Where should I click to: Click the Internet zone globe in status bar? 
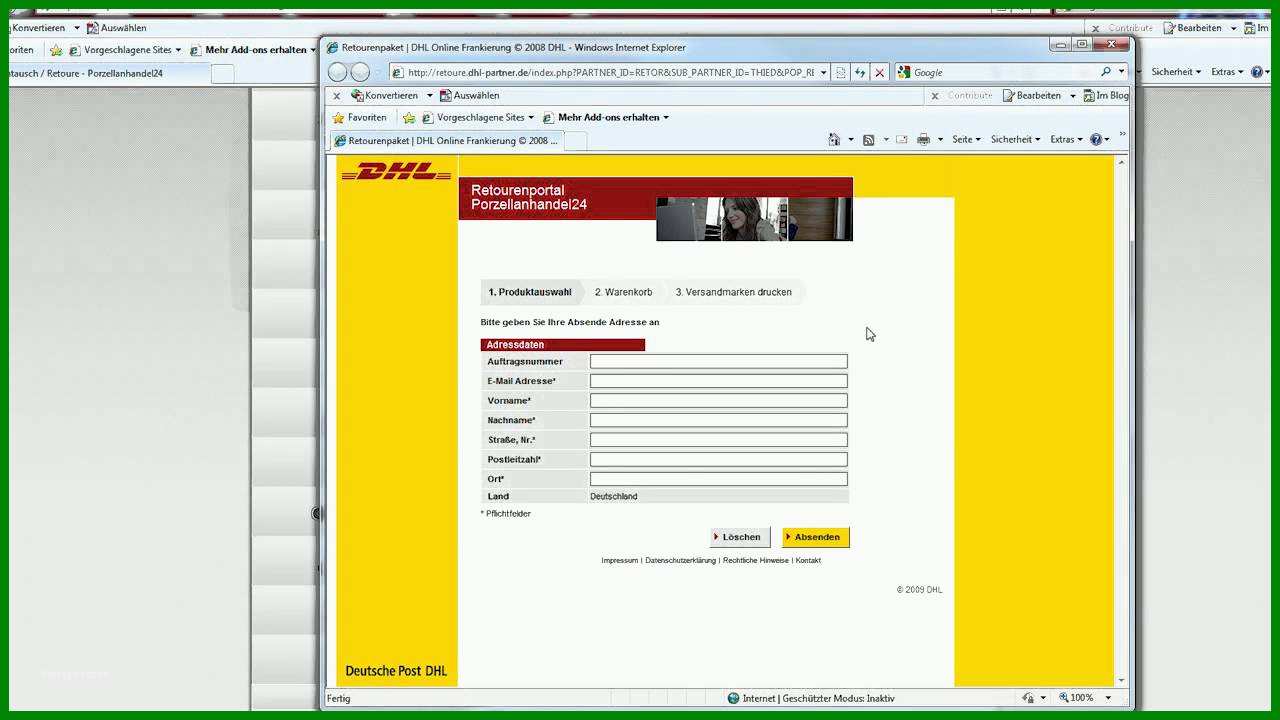734,698
